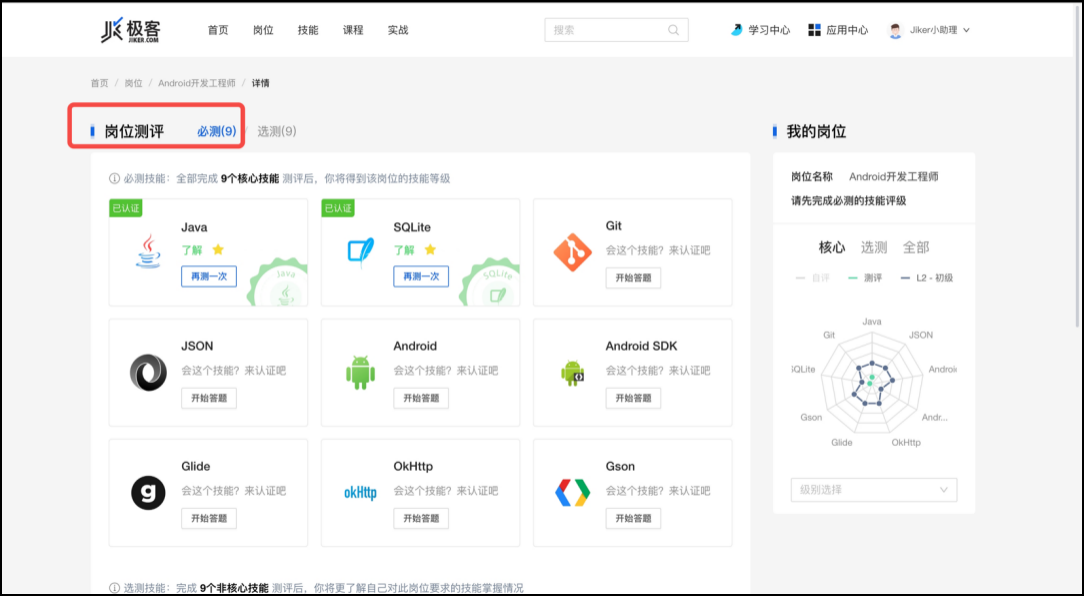Open the 课程 nav item
1084x598 pixels.
(x=353, y=30)
